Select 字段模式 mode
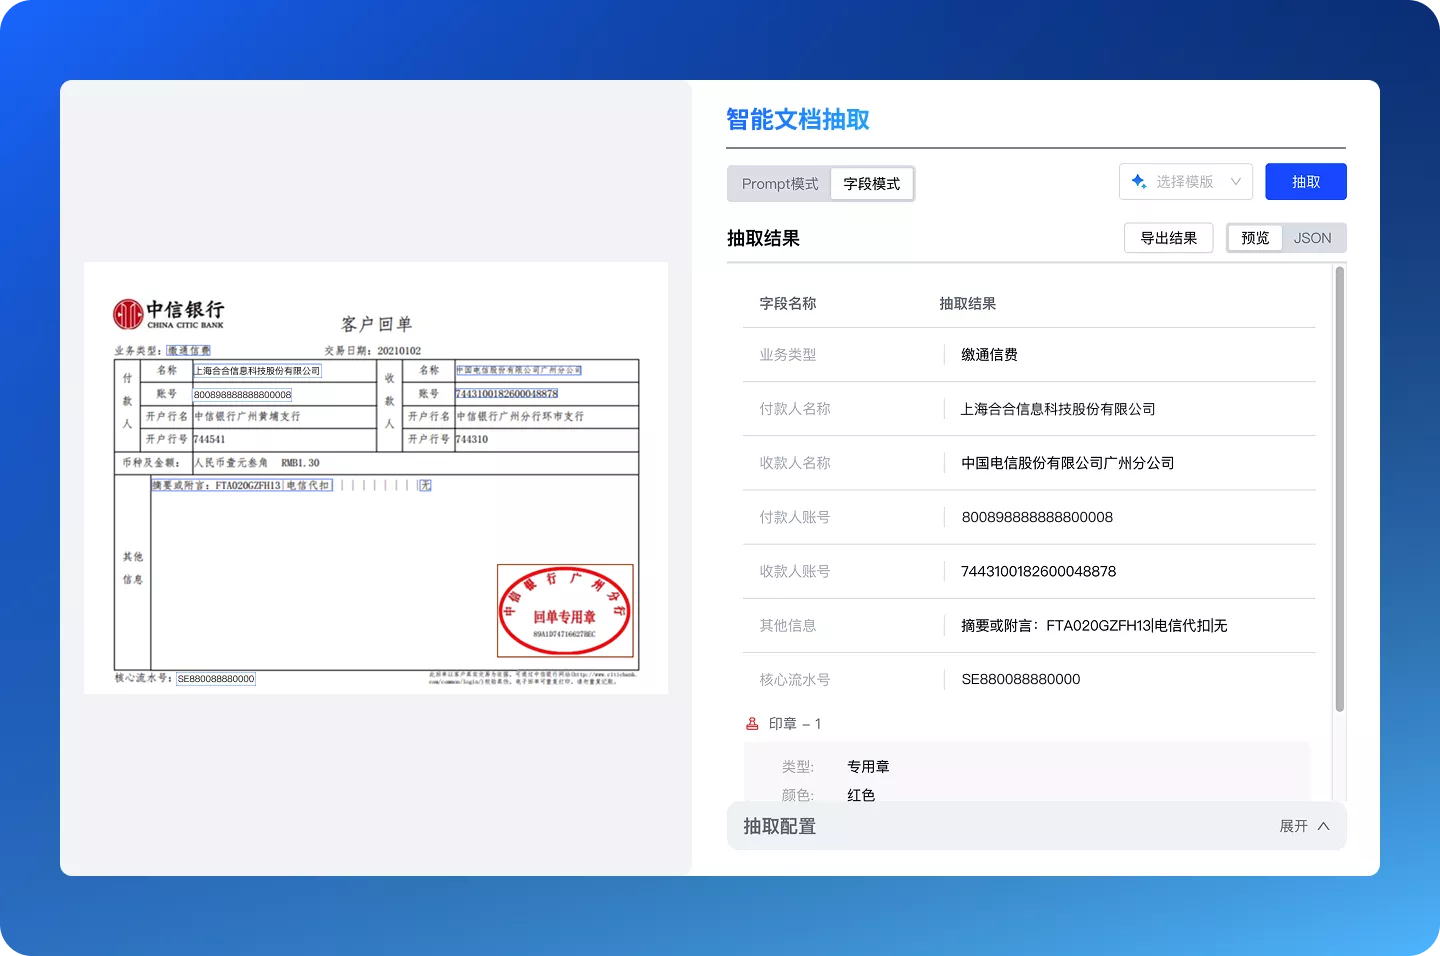This screenshot has height=956, width=1440. (x=871, y=184)
